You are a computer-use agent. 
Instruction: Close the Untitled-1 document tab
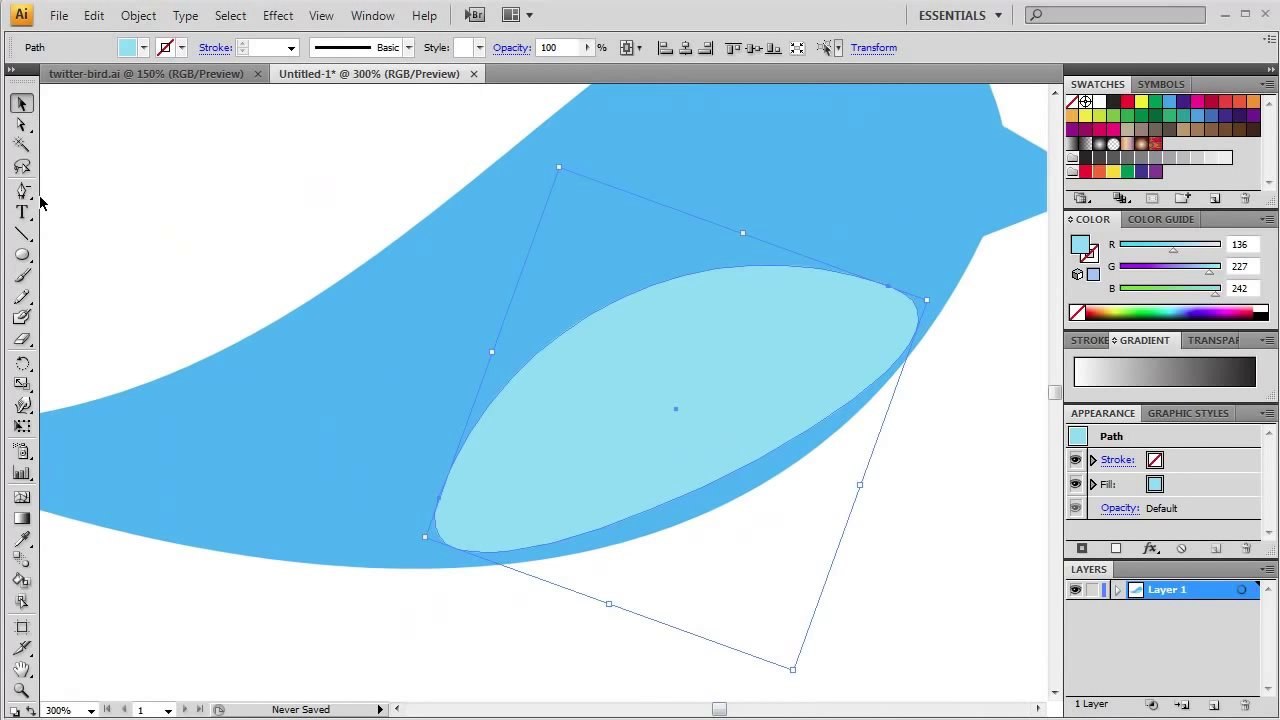(474, 74)
